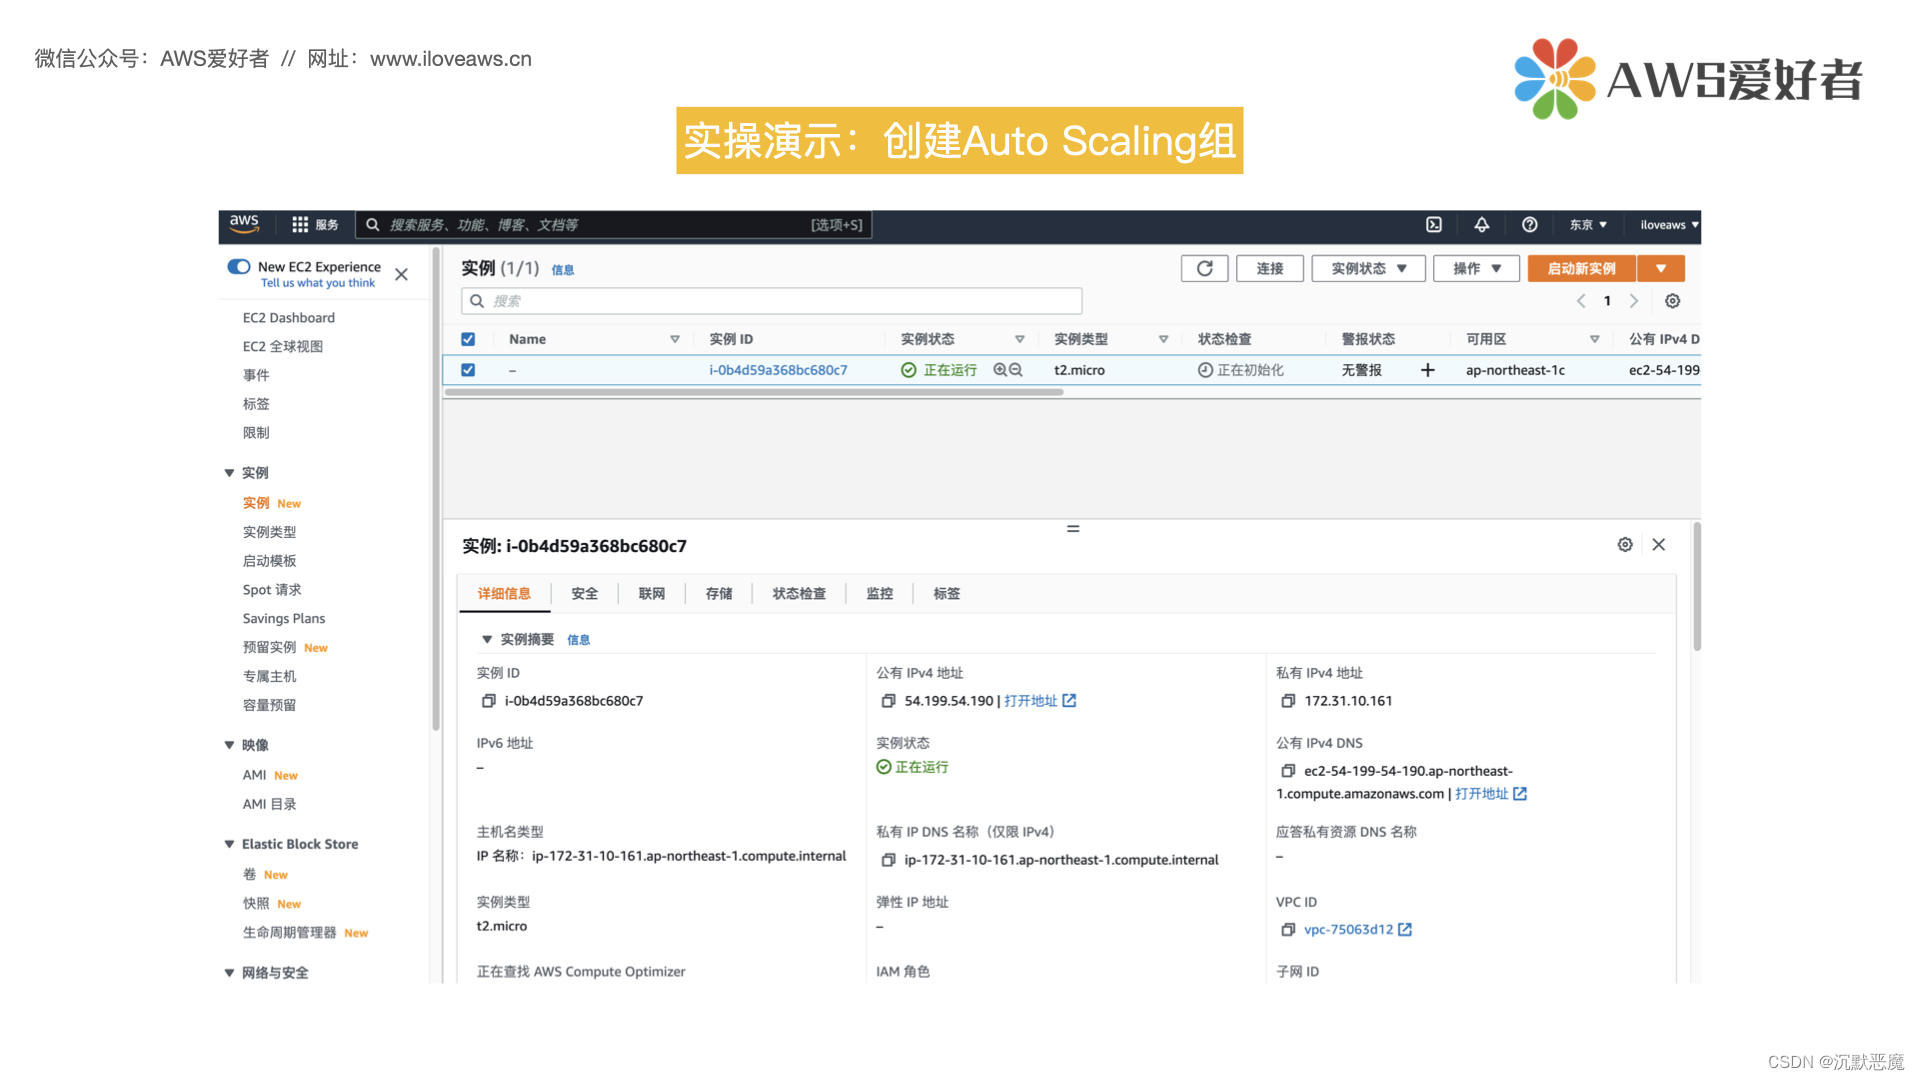The image size is (1920, 1080).
Task: Open AMI item in sidebar
Action: pyautogui.click(x=254, y=775)
